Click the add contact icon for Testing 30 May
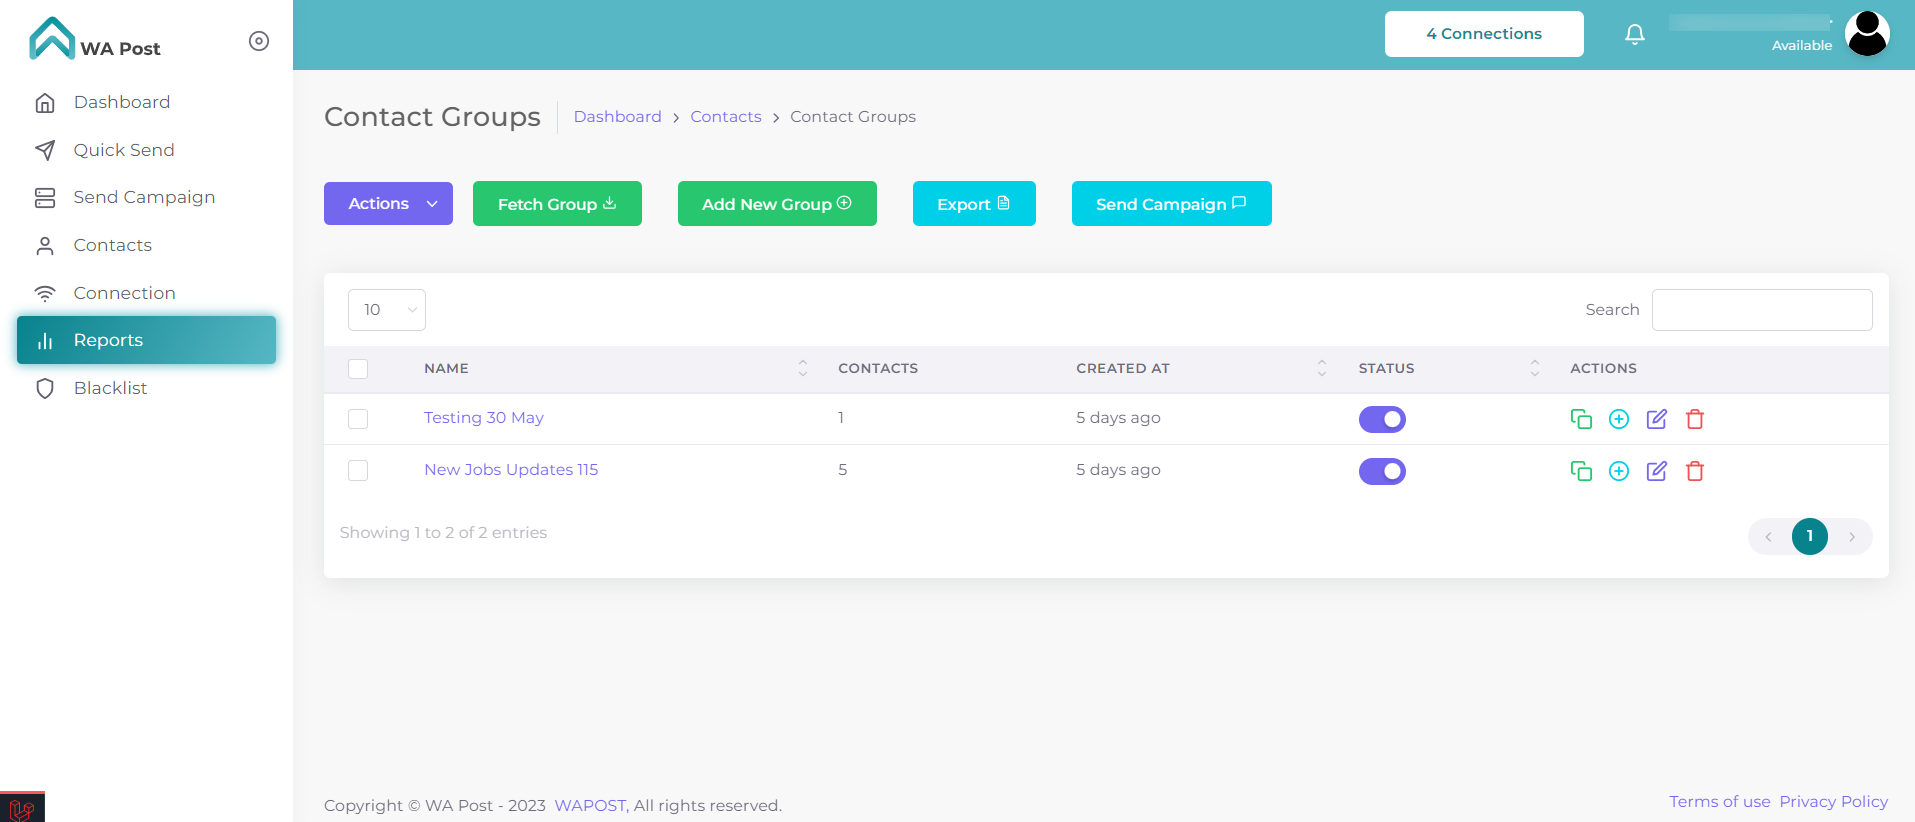This screenshot has width=1915, height=822. point(1618,419)
